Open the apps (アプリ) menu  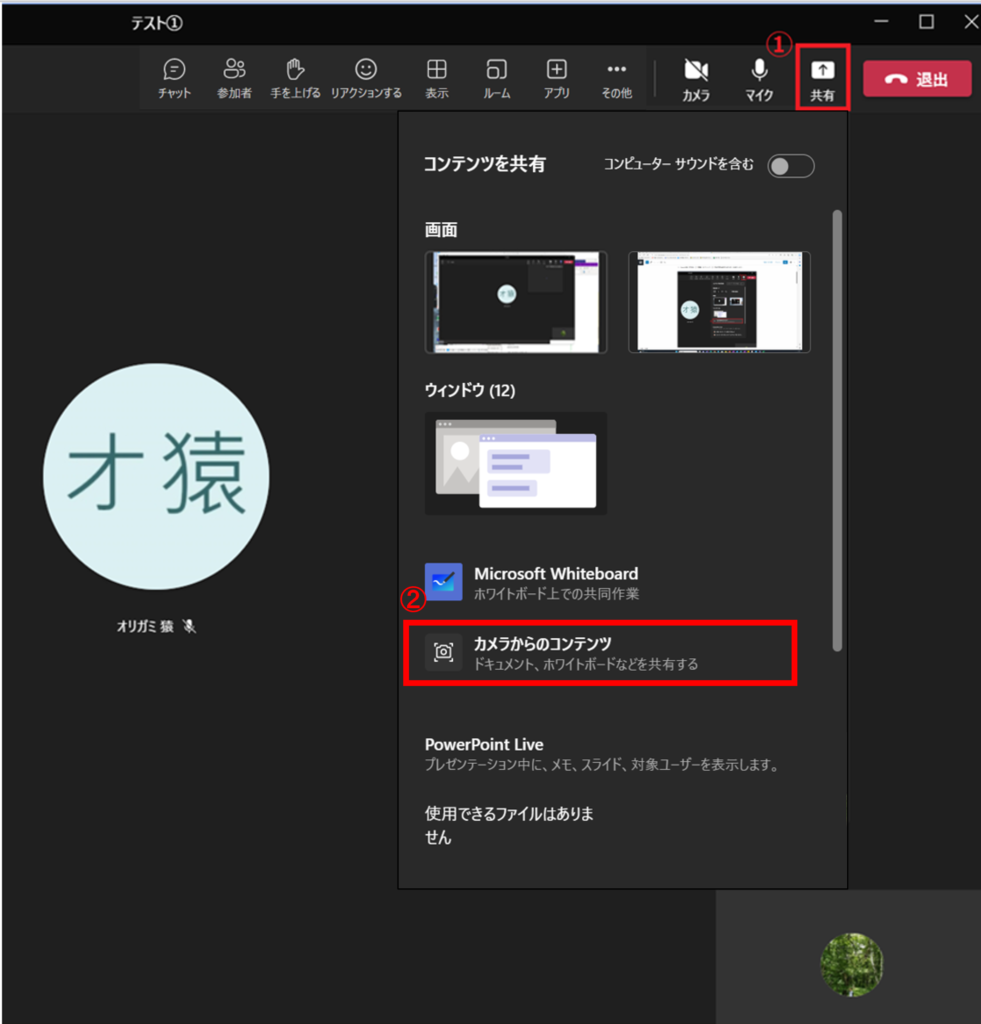(x=556, y=79)
